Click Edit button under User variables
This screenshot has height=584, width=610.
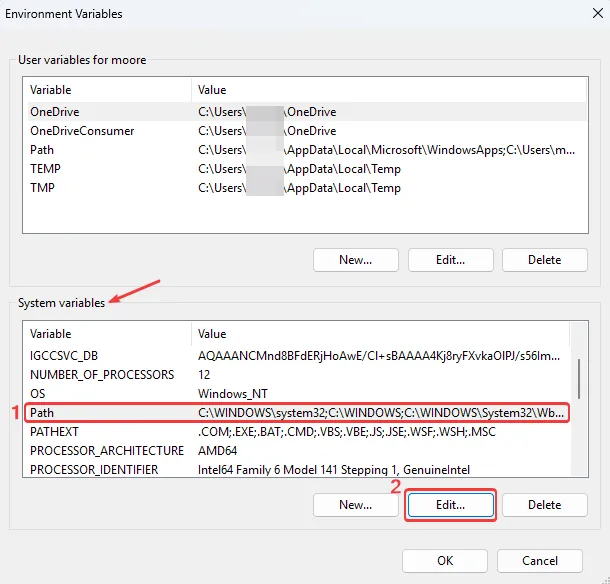point(450,260)
